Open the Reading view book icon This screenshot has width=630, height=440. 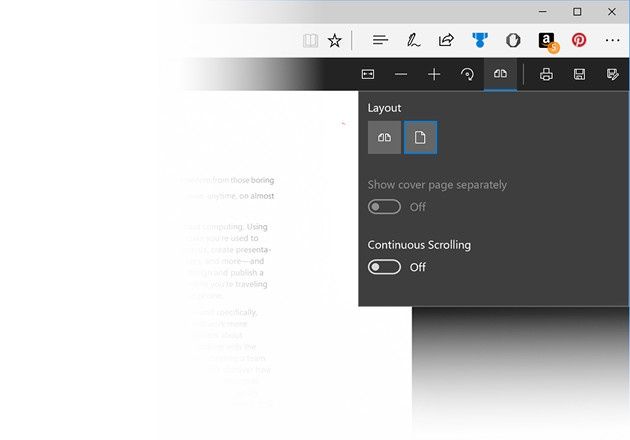click(x=310, y=41)
